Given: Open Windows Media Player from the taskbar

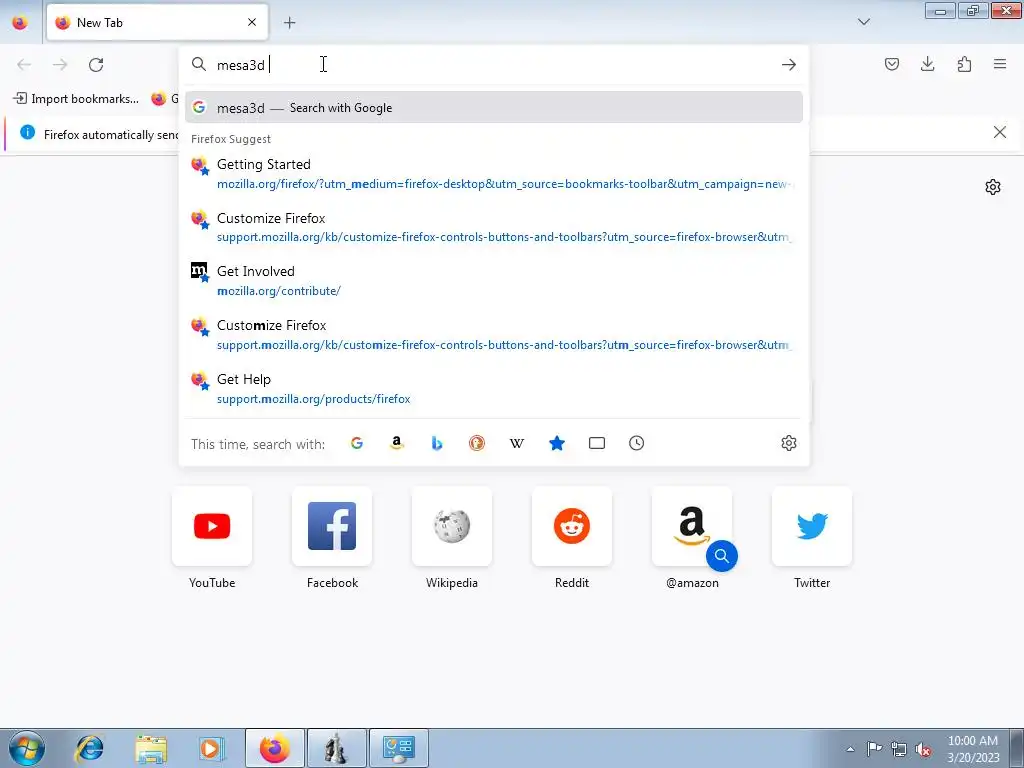Looking at the screenshot, I should (212, 748).
